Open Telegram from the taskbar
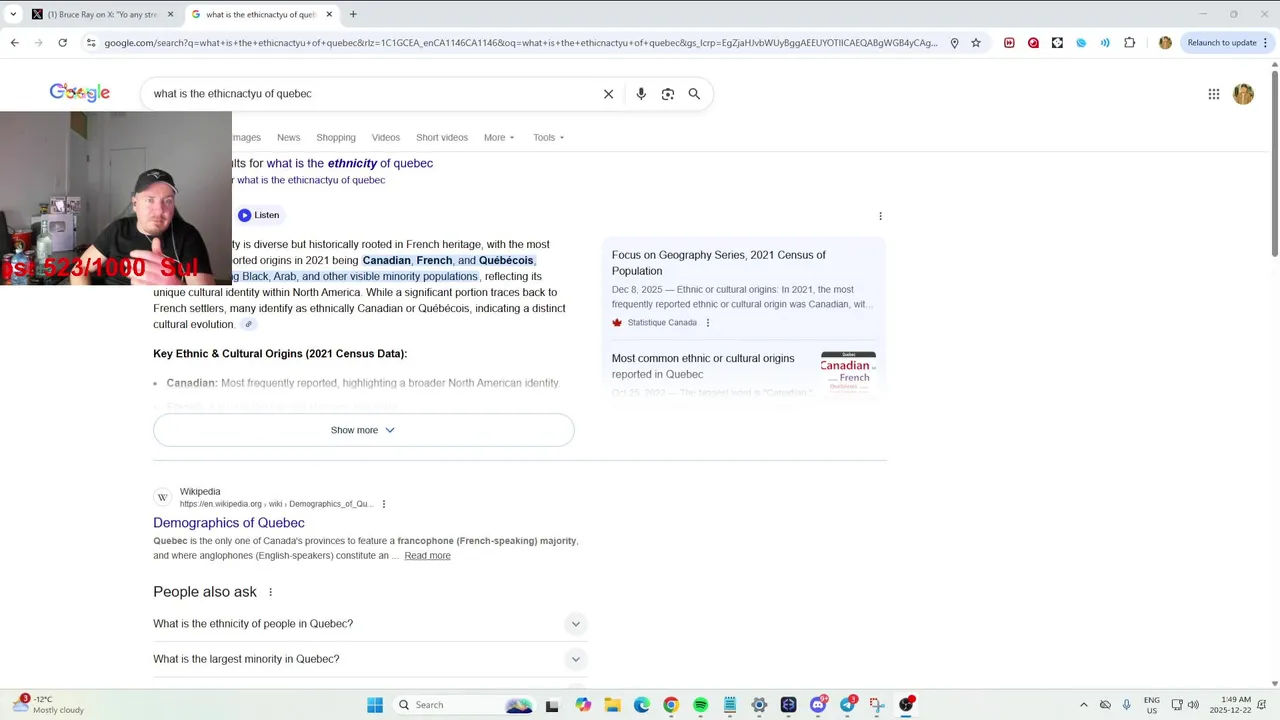The width and height of the screenshot is (1280, 720). pos(847,705)
